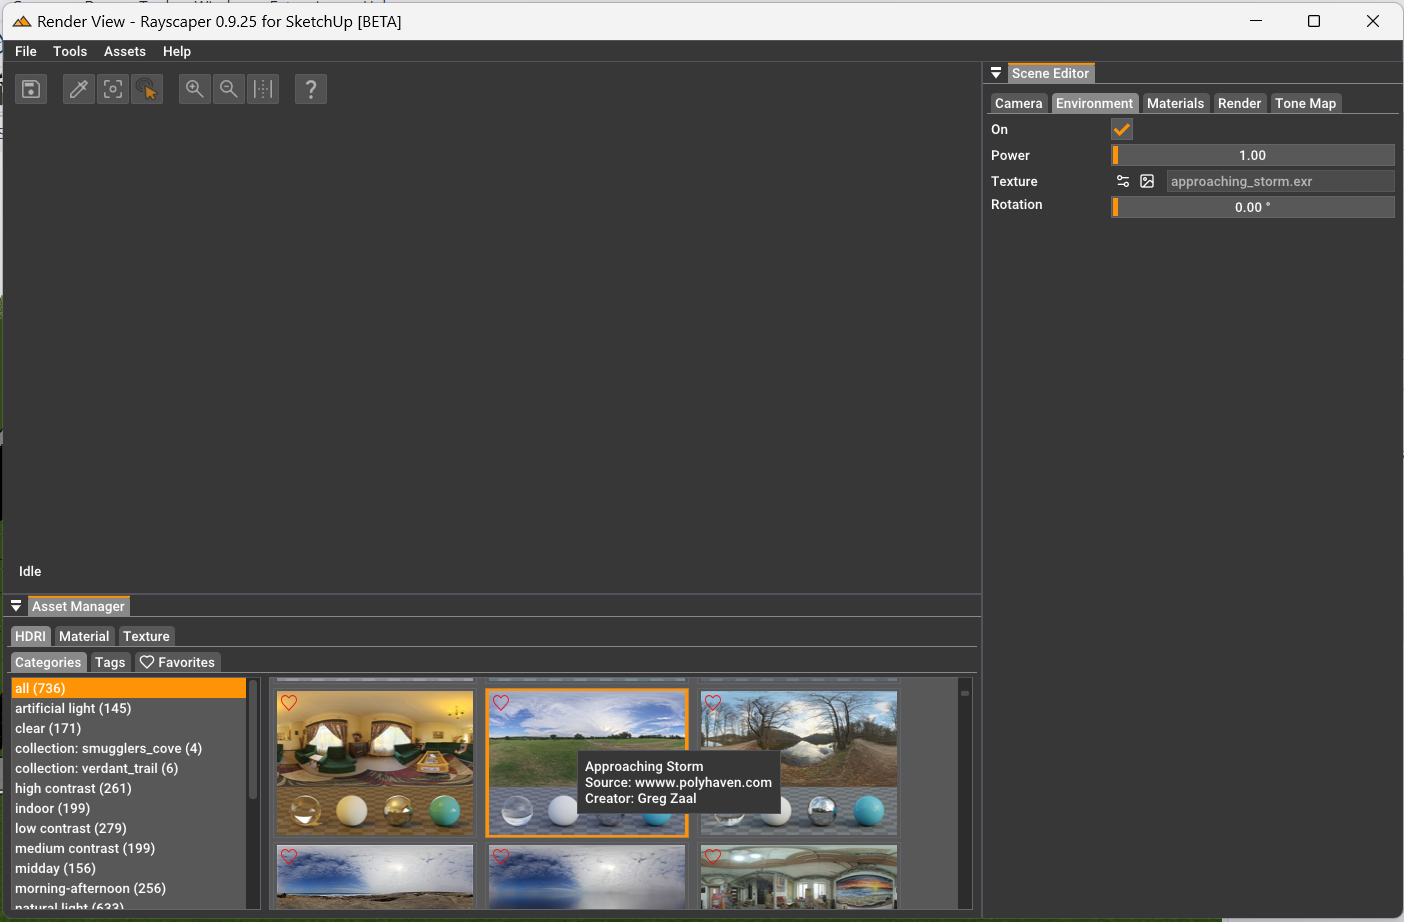Image resolution: width=1404 pixels, height=922 pixels.
Task: Select the interactive render region cursor tool
Action: 147,89
